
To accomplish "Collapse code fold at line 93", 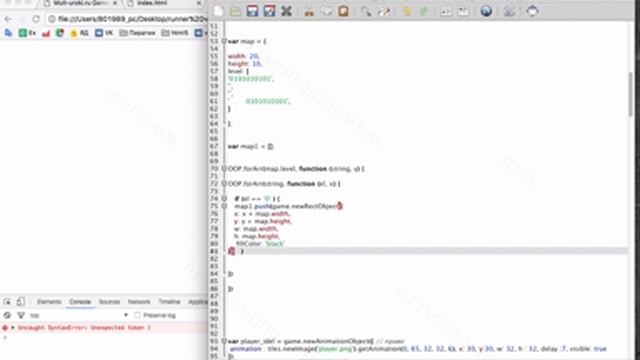I will 224,341.
